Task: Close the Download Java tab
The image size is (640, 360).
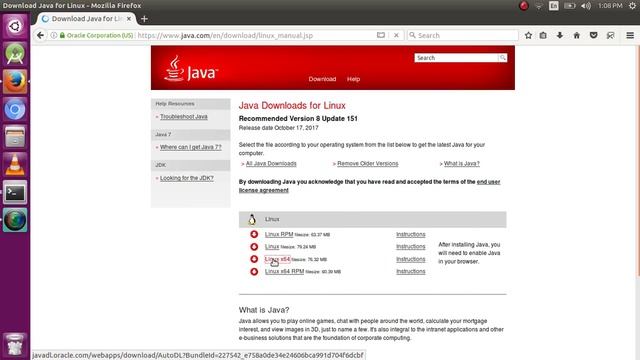Action: 129,19
